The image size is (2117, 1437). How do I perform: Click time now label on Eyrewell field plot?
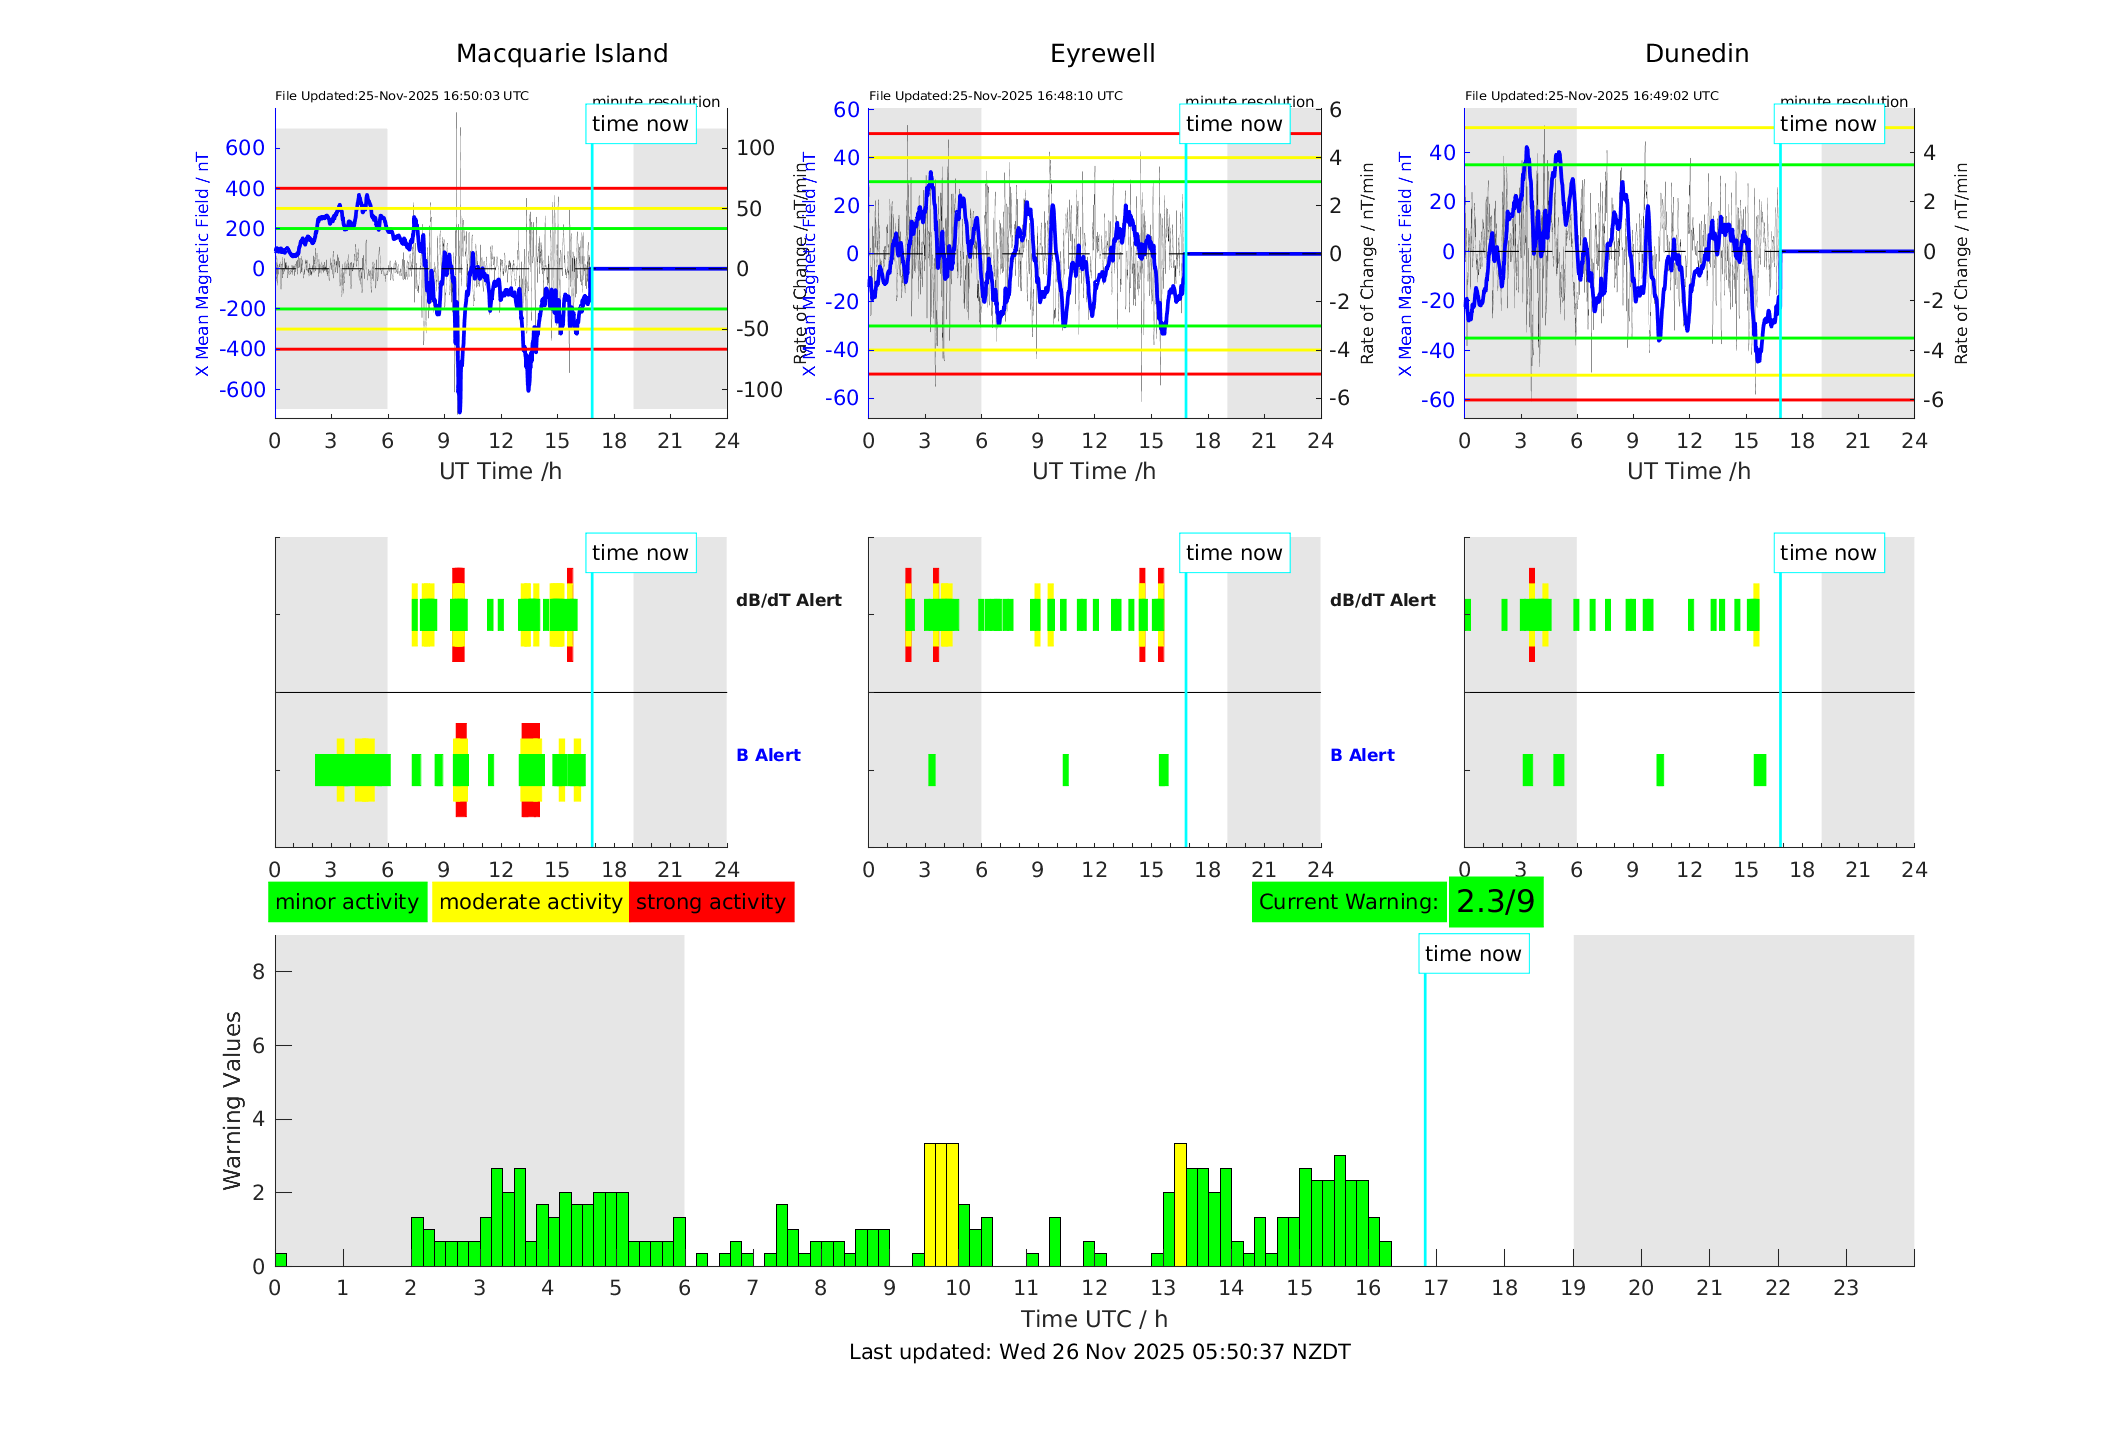tap(1234, 124)
